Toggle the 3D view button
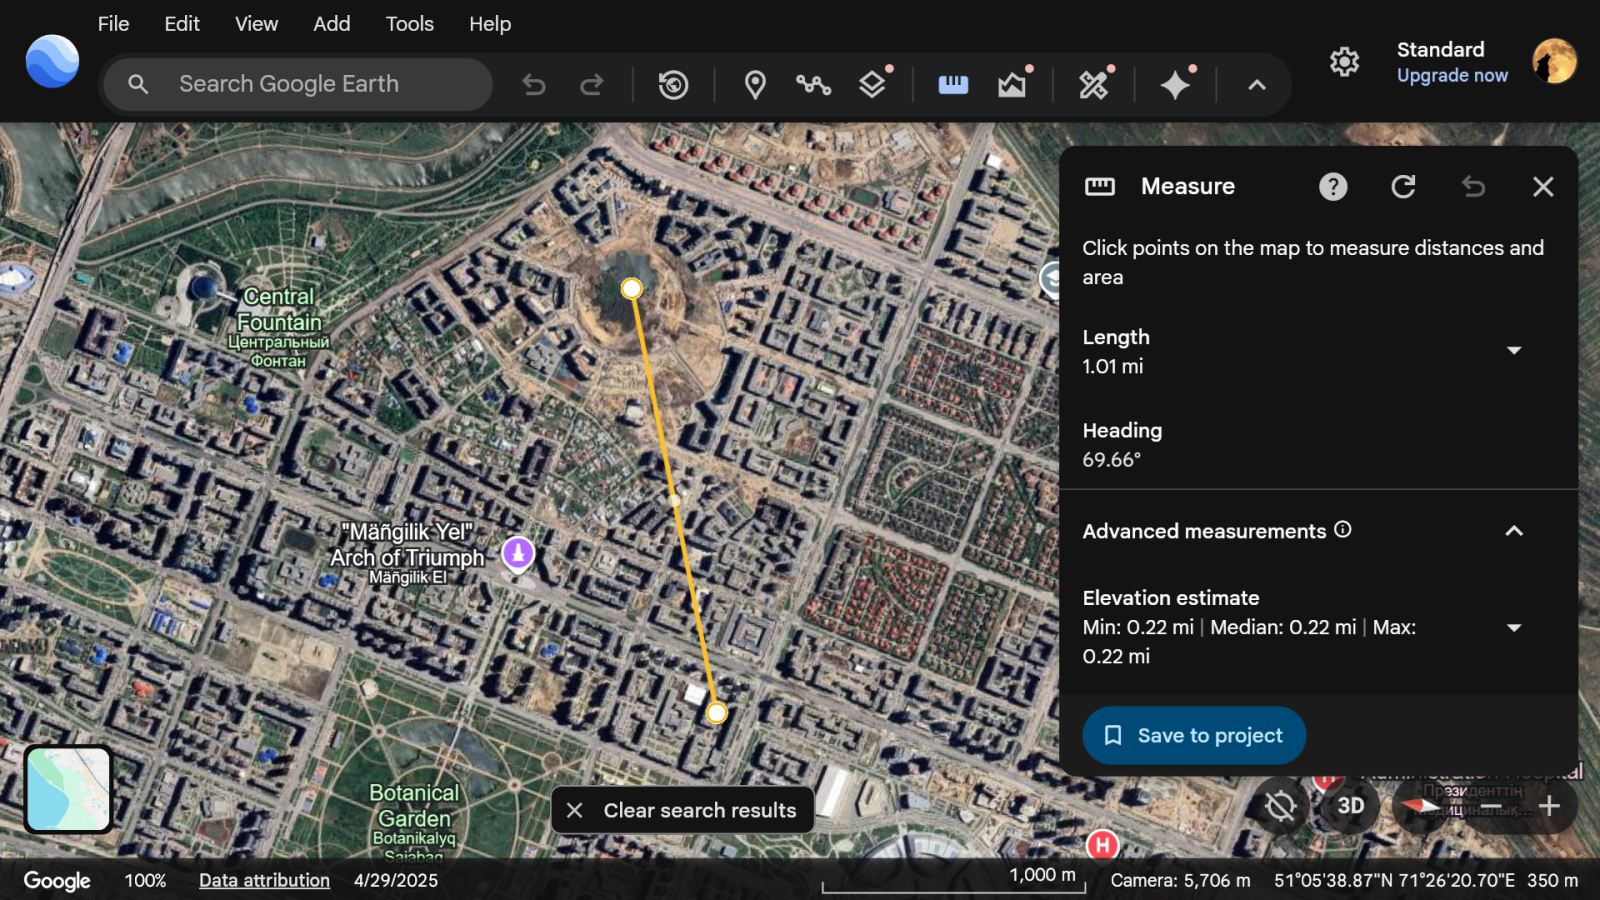 1350,806
